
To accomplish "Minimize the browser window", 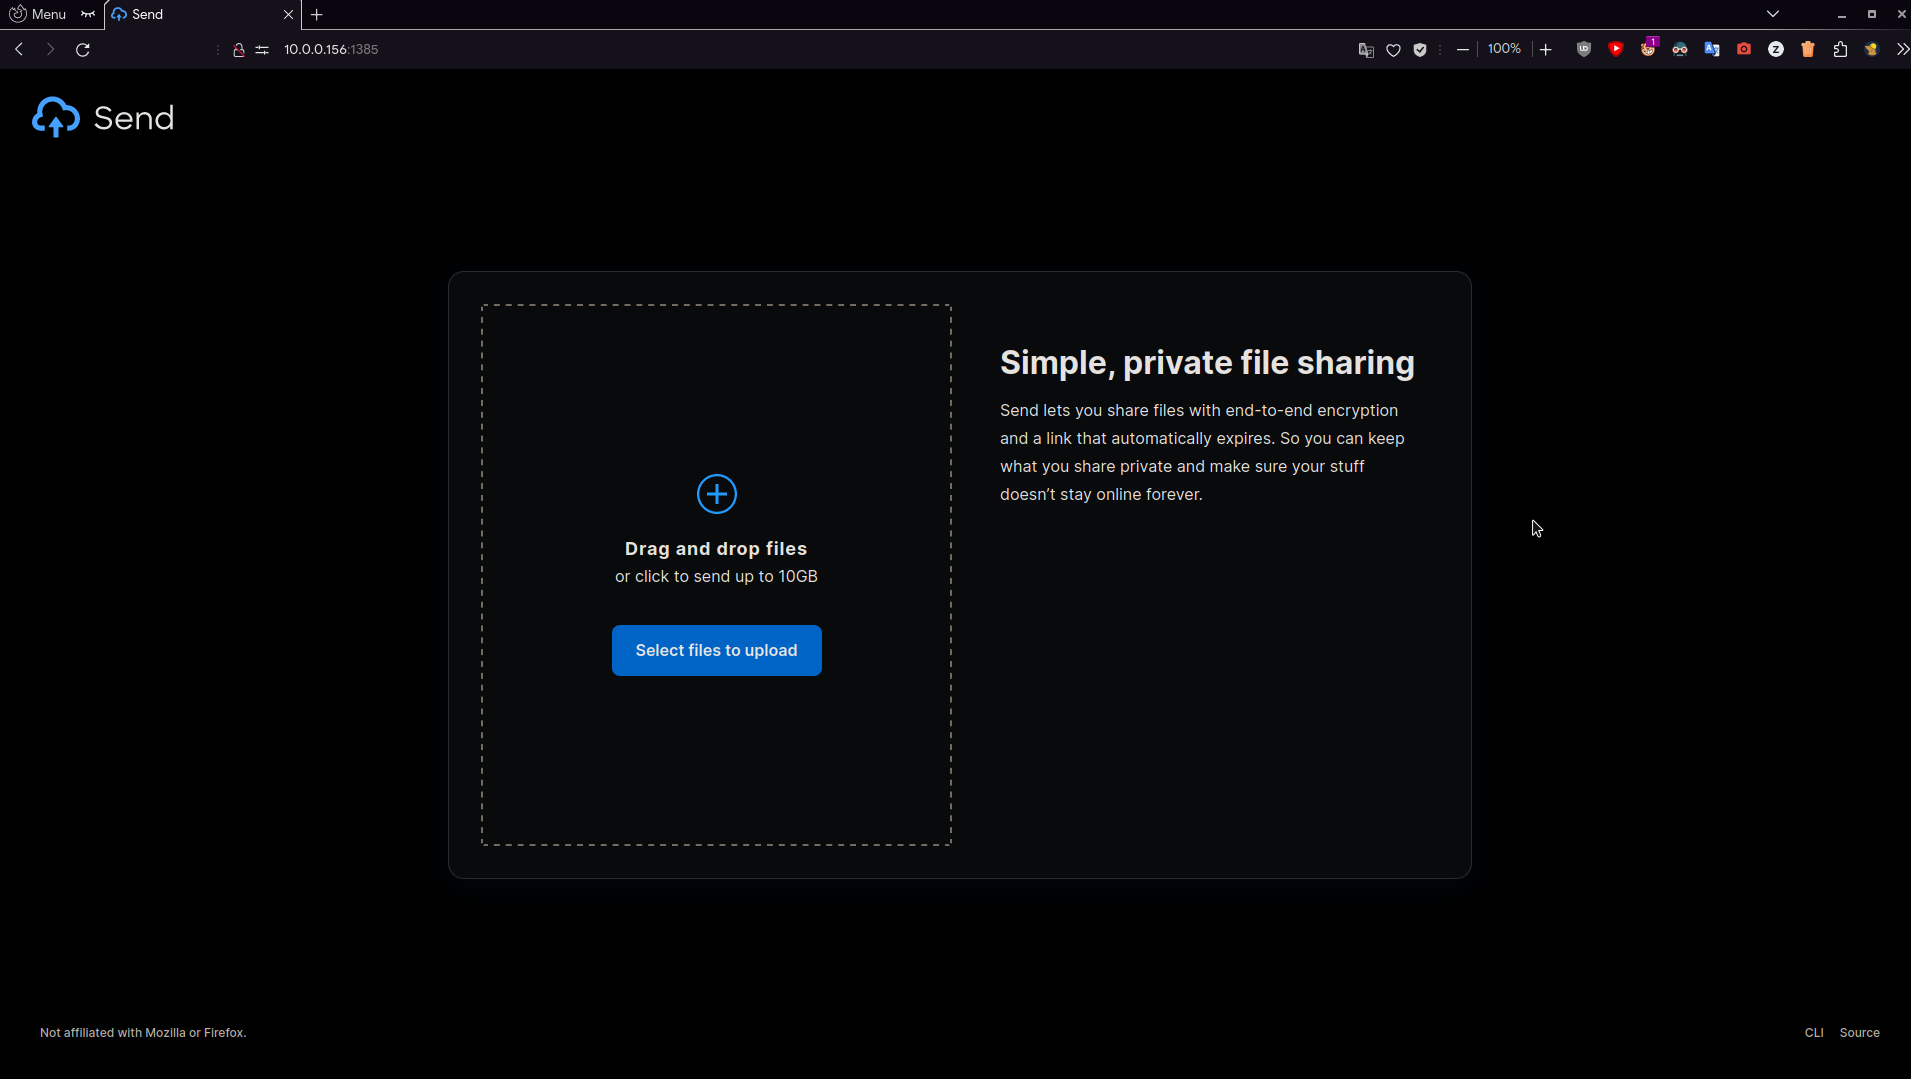I will click(1841, 14).
